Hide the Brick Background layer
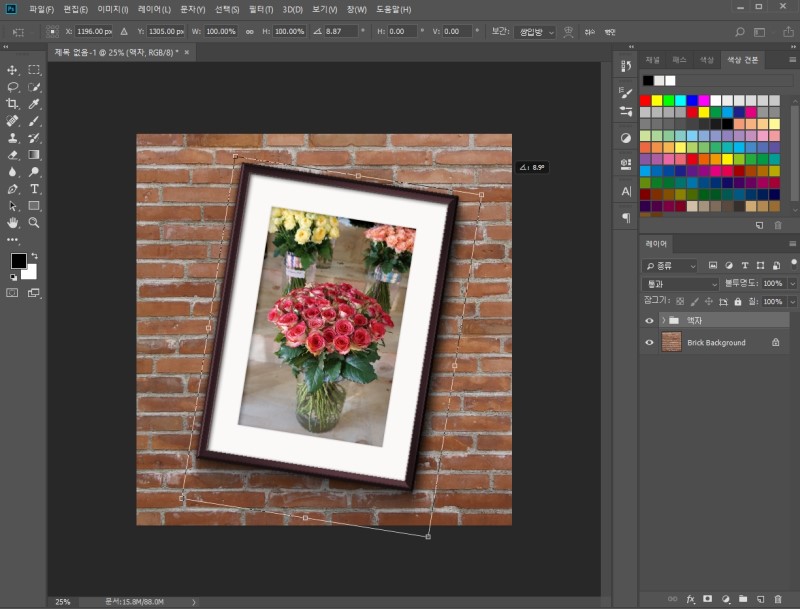Image resolution: width=800 pixels, height=609 pixels. (650, 342)
